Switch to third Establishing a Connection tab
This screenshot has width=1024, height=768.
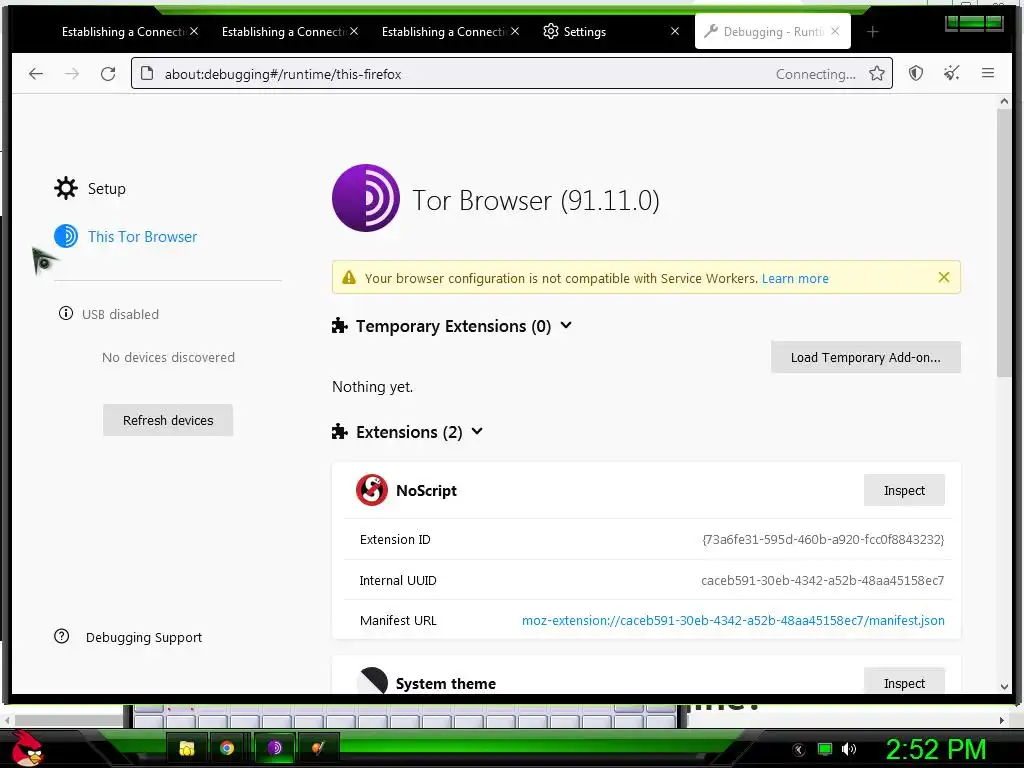(x=443, y=31)
